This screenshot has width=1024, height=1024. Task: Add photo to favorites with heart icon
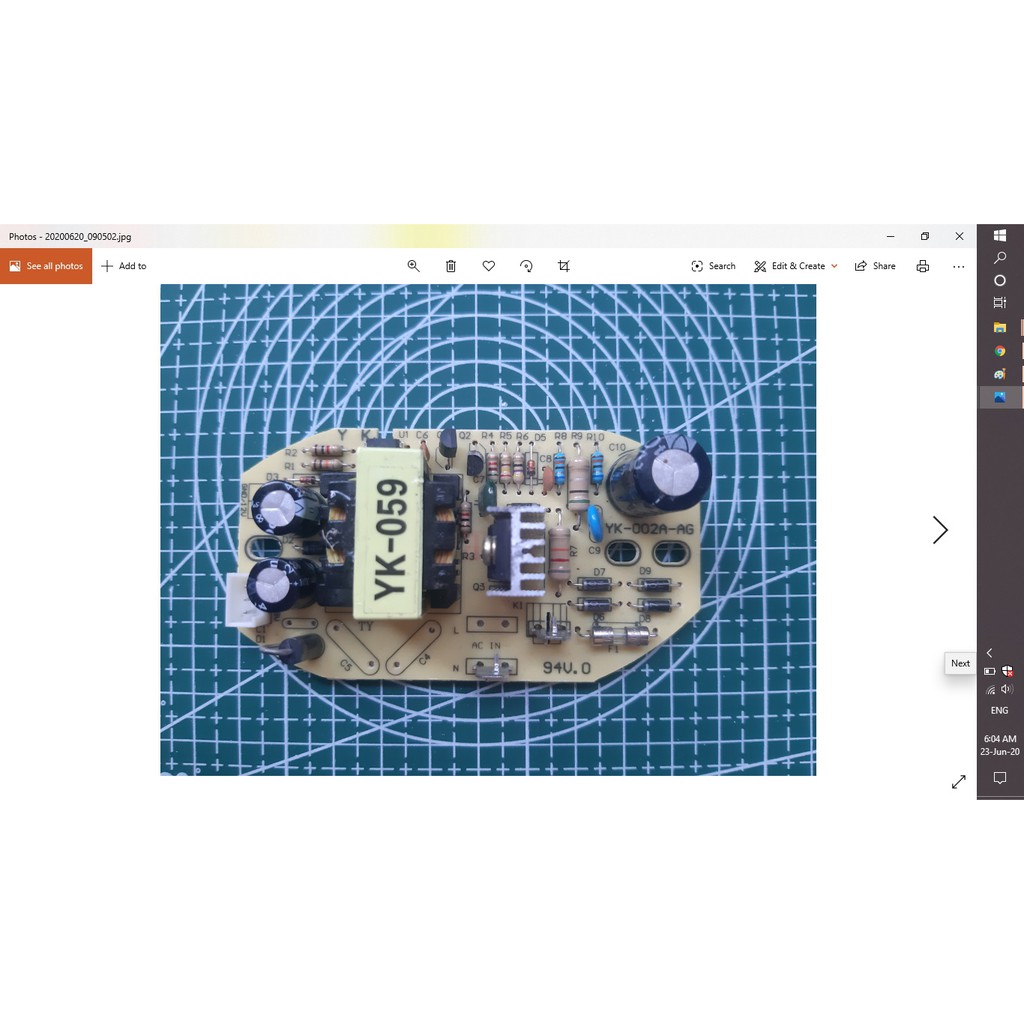point(489,266)
